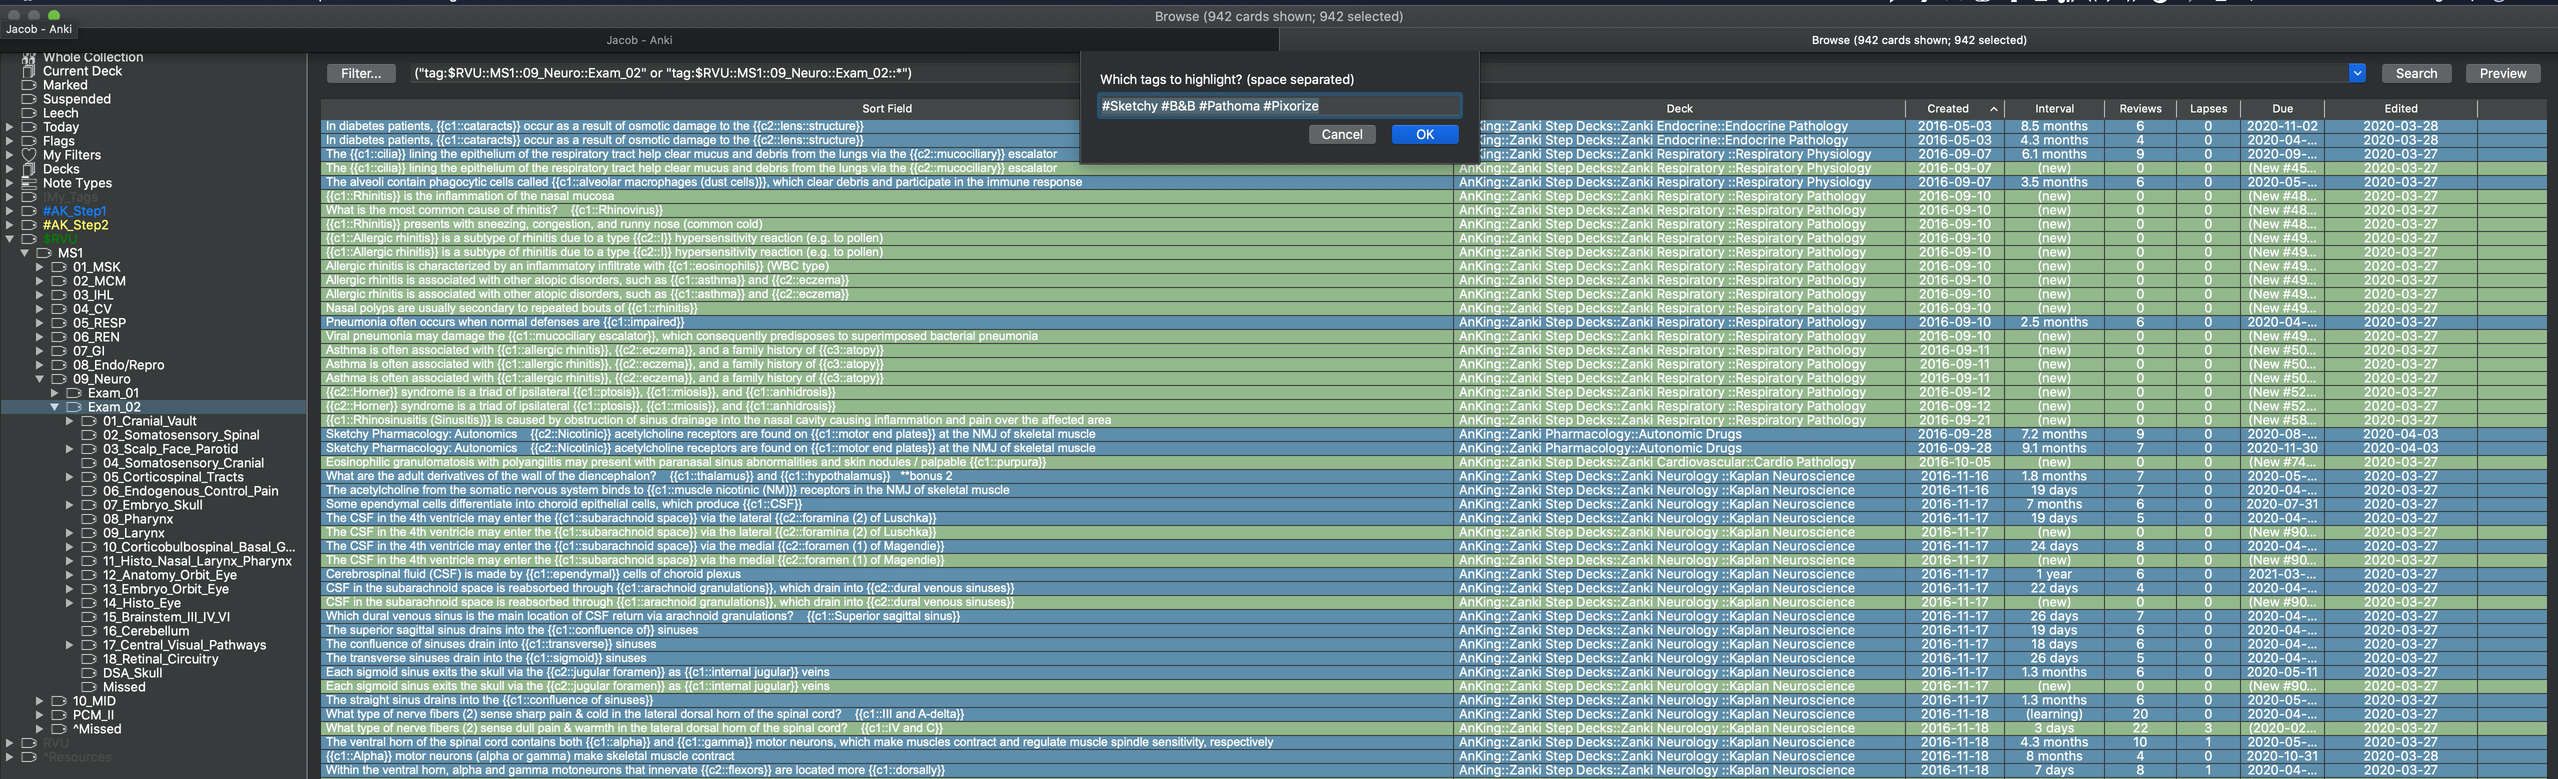
Task: Click the tag icon beside 02_Somatosensory_Spinal
Action: click(89, 436)
